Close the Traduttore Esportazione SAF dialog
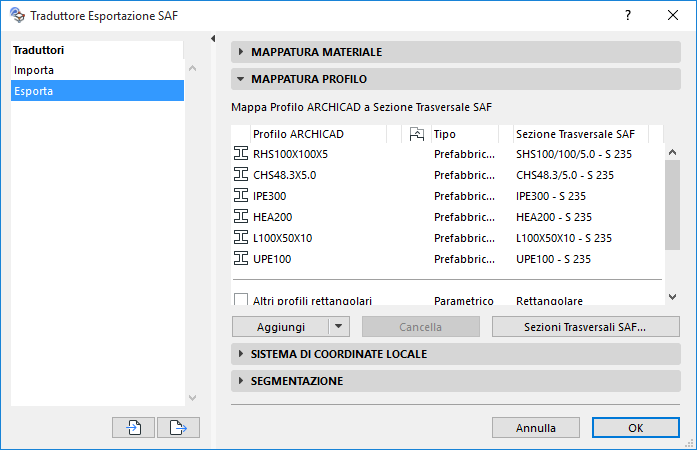The height and width of the screenshot is (450, 697). 673,16
